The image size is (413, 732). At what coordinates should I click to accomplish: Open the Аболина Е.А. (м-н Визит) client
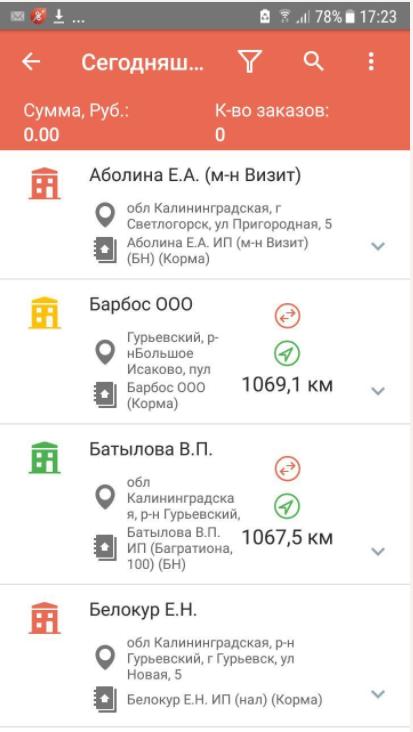click(195, 176)
